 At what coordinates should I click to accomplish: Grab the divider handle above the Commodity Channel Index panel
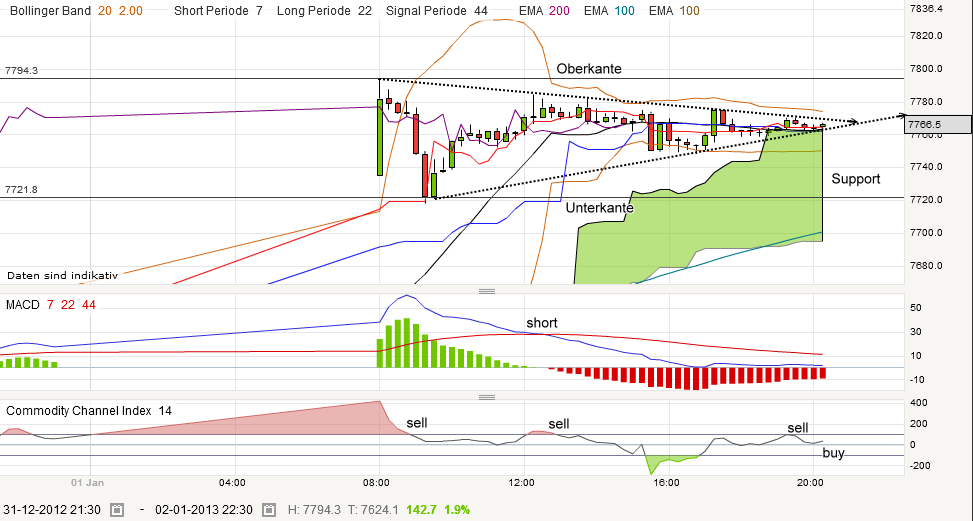487,398
